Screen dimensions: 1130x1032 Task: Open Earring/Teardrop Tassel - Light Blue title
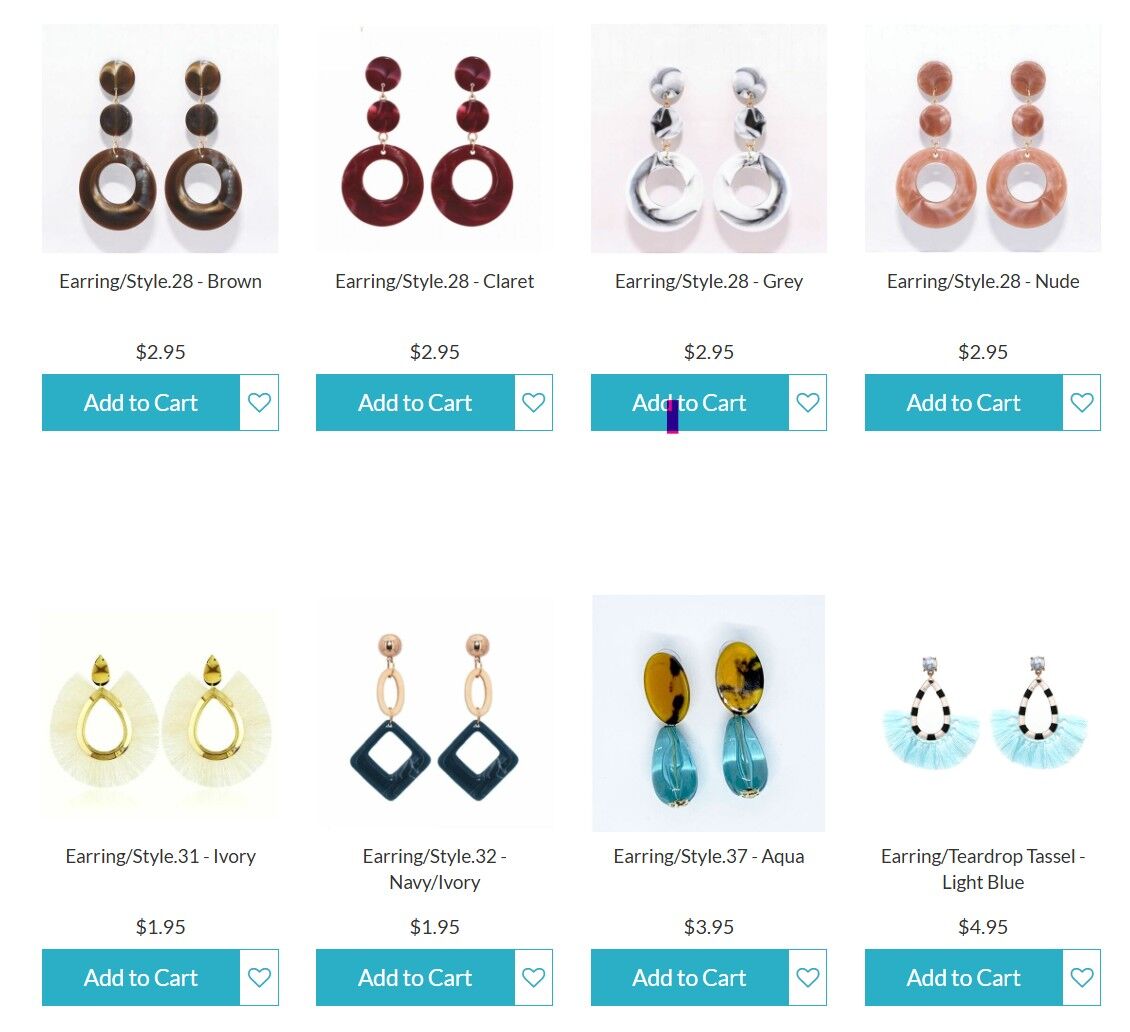click(983, 869)
